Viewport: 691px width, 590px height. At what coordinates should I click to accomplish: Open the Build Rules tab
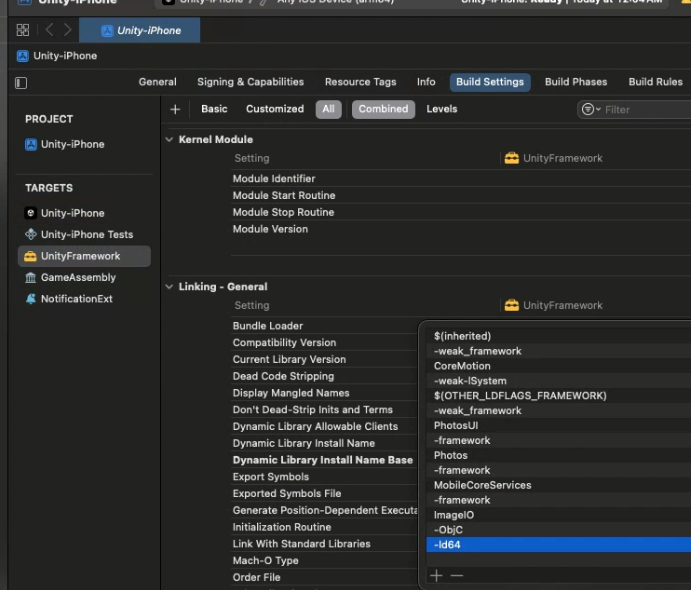point(655,82)
